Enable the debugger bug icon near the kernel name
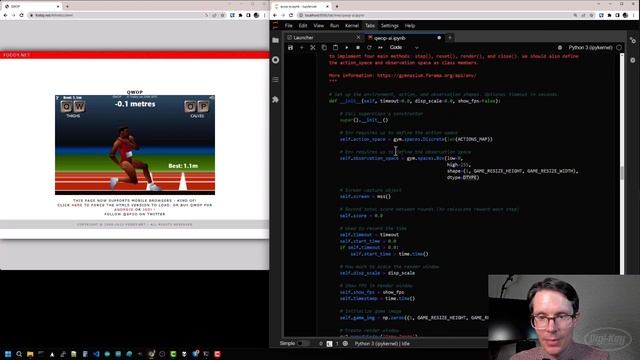Screen dimensions: 640x360 560,48
